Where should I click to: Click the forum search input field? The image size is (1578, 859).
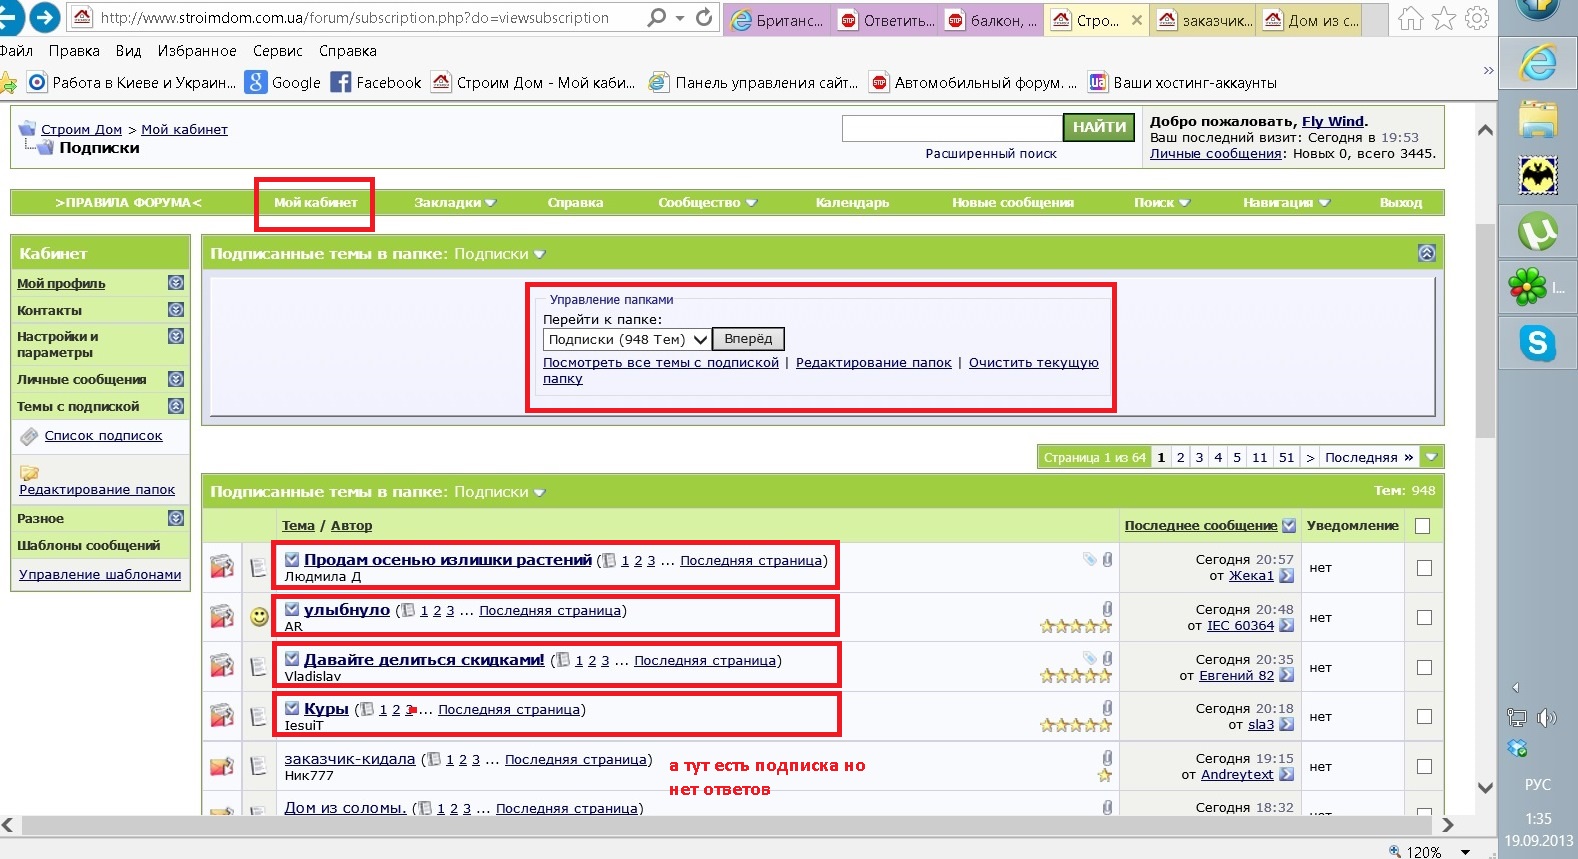(951, 128)
